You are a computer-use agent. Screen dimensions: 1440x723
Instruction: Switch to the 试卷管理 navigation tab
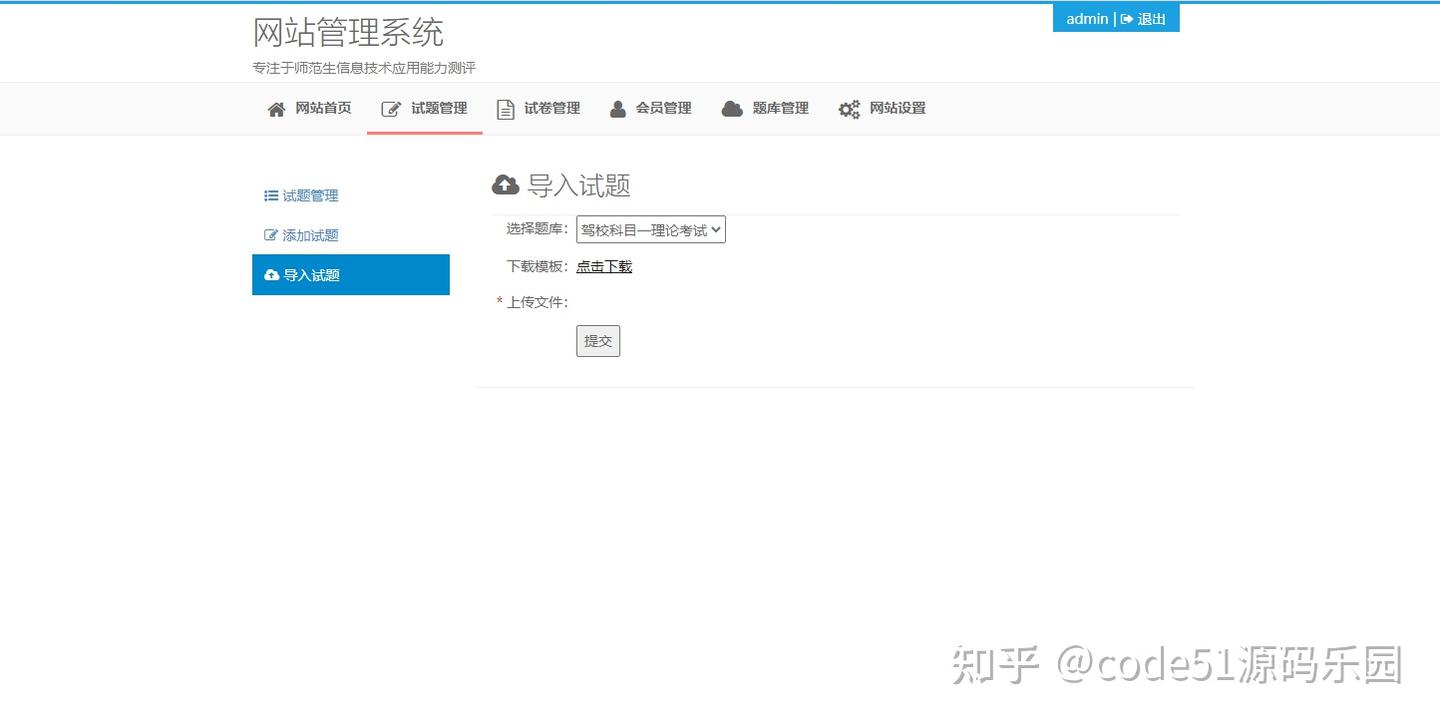[550, 108]
